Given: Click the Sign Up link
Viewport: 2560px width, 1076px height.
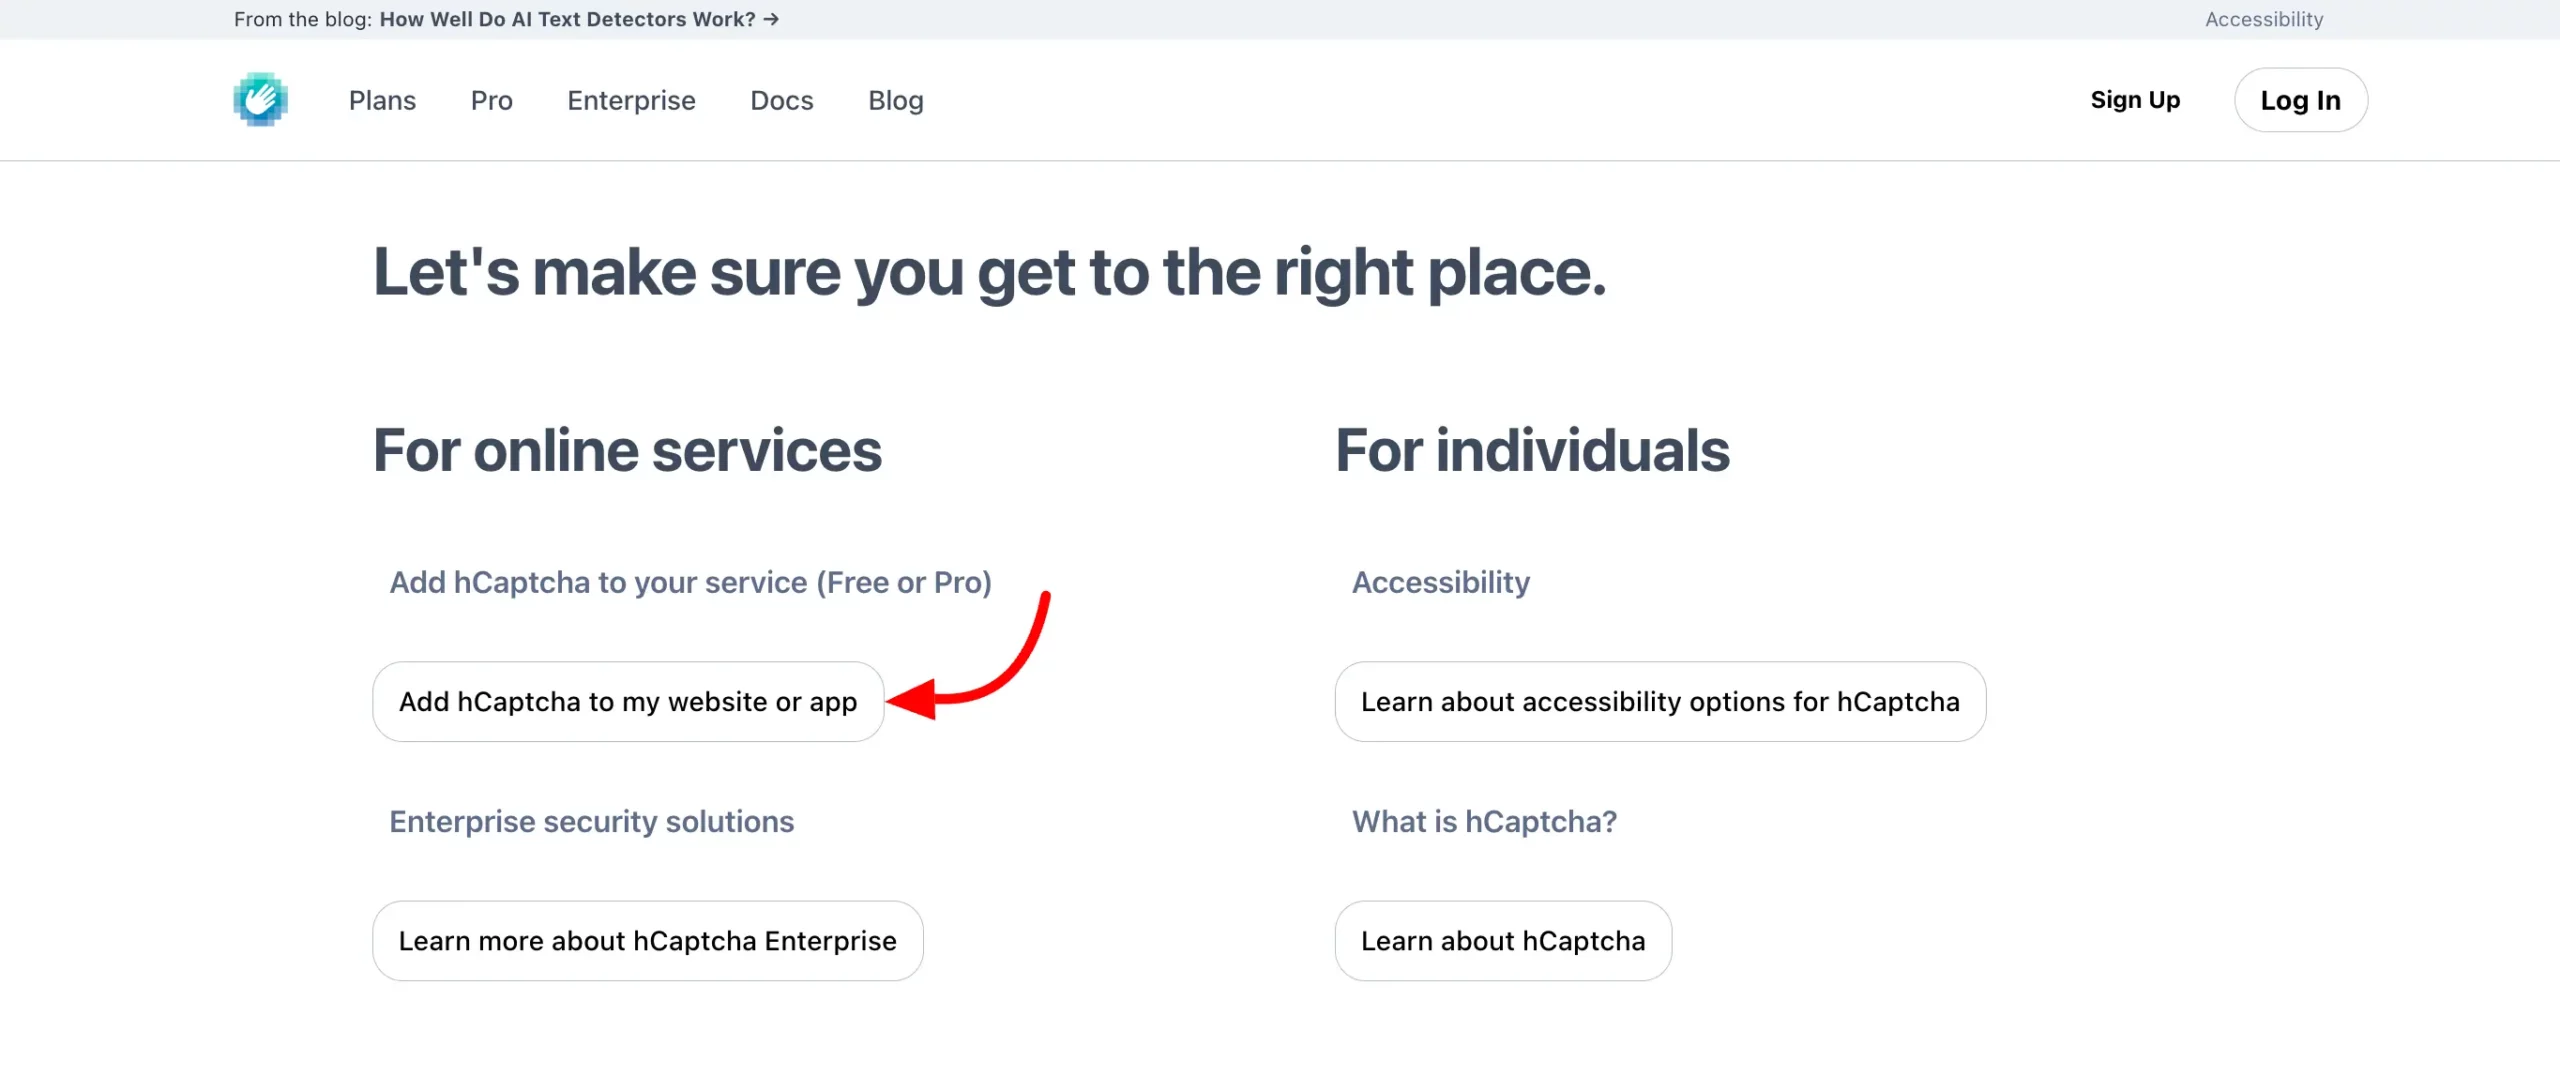Looking at the screenshot, I should point(2134,100).
